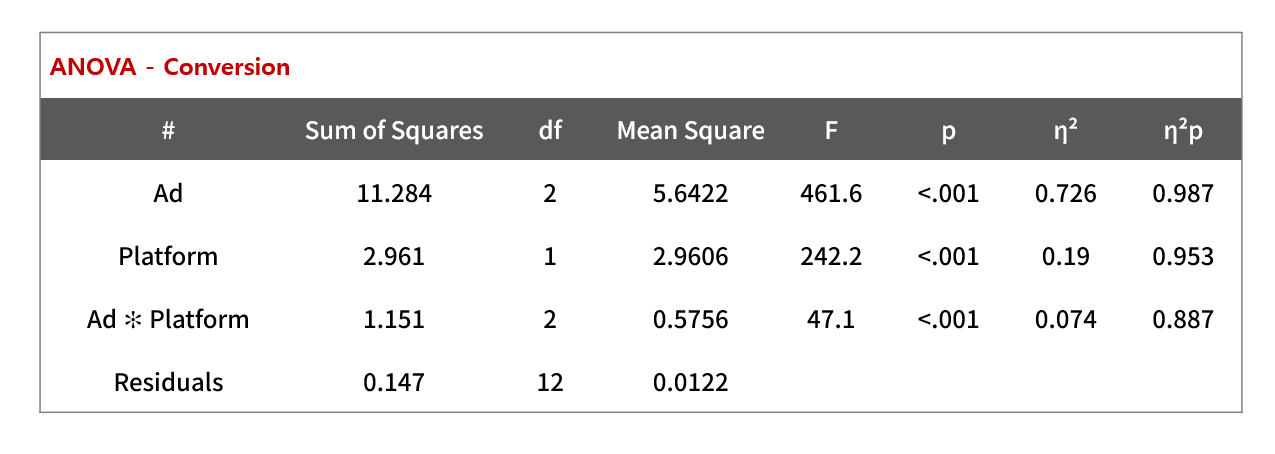Click the Platform row label
The image size is (1275, 454).
point(168,256)
